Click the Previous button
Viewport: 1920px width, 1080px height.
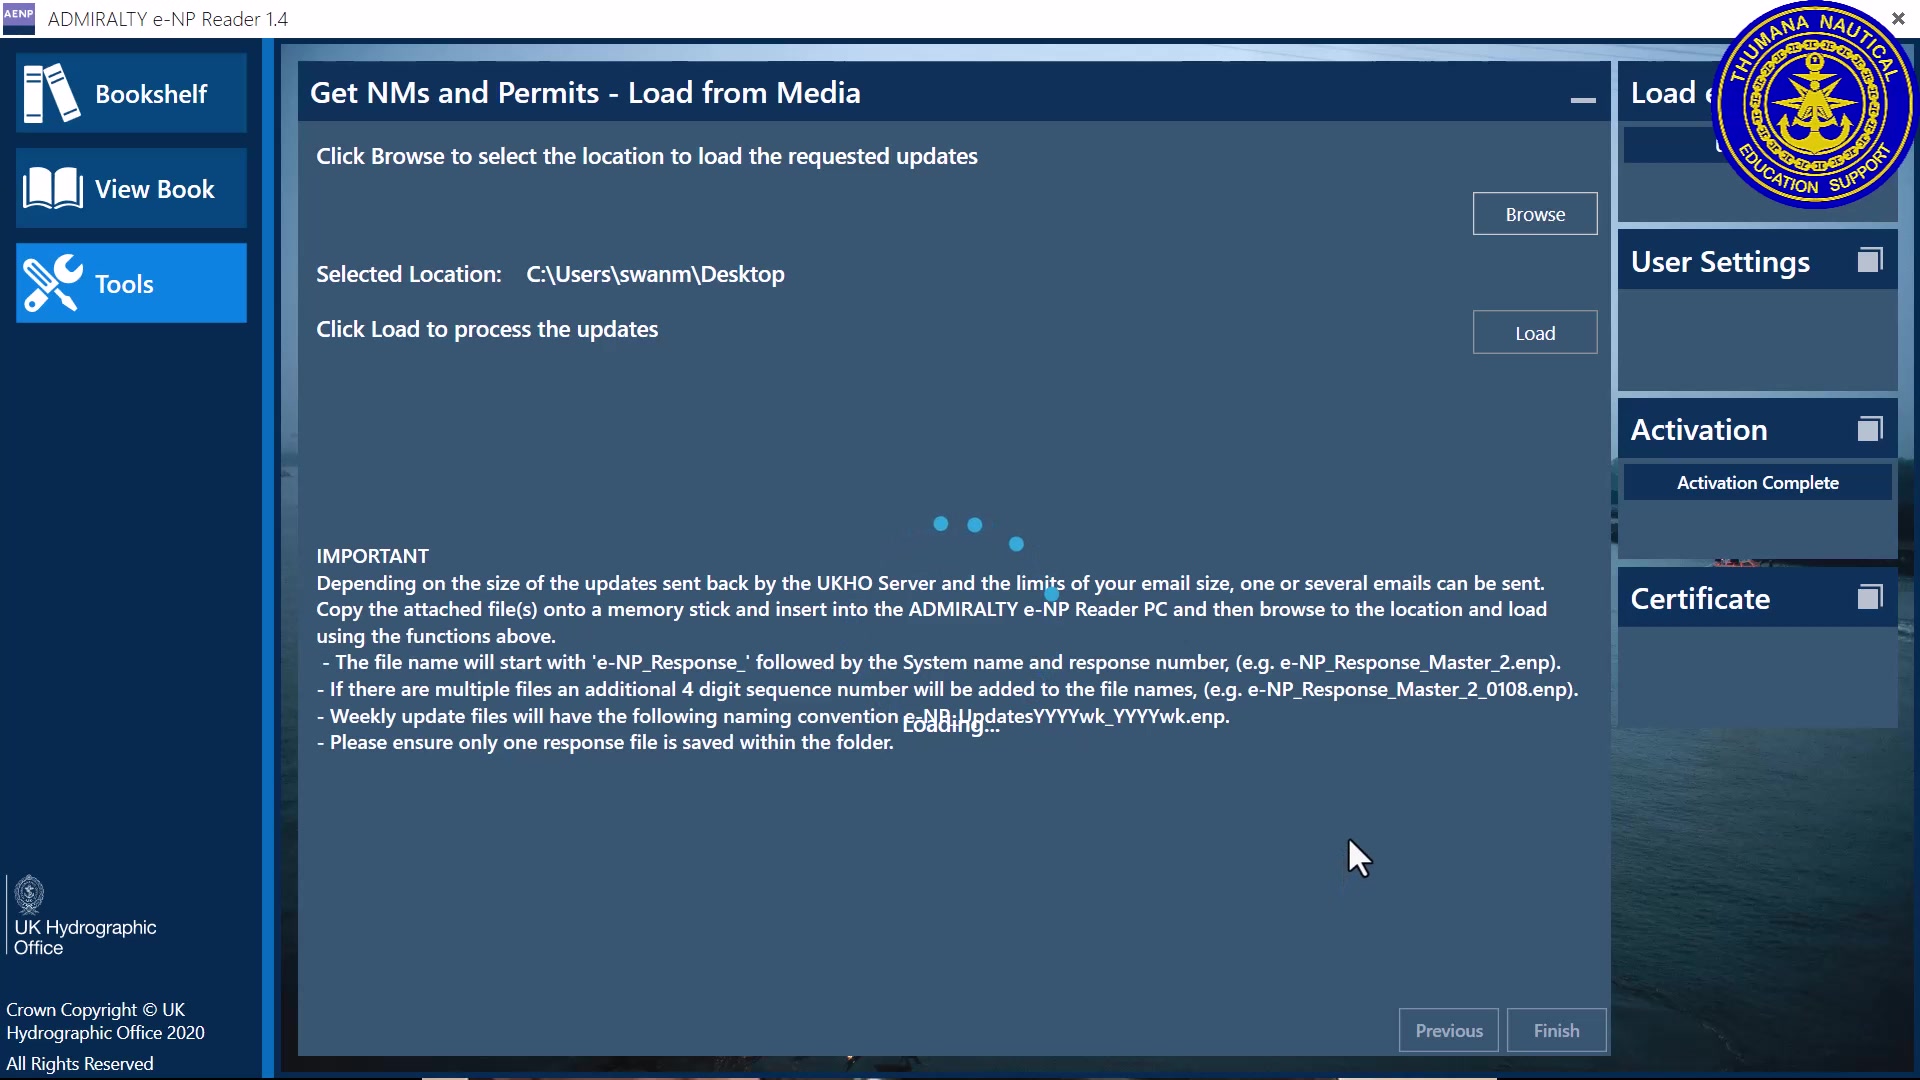(1448, 1030)
